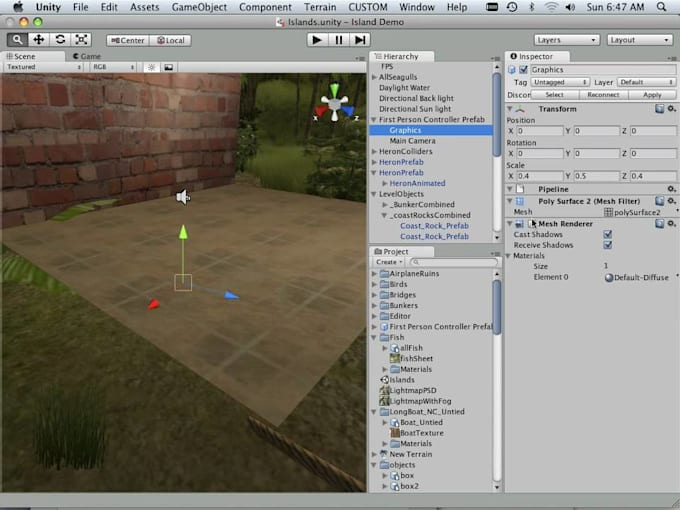680x510 pixels.
Task: Toggle pivot Center button
Action: [x=128, y=40]
